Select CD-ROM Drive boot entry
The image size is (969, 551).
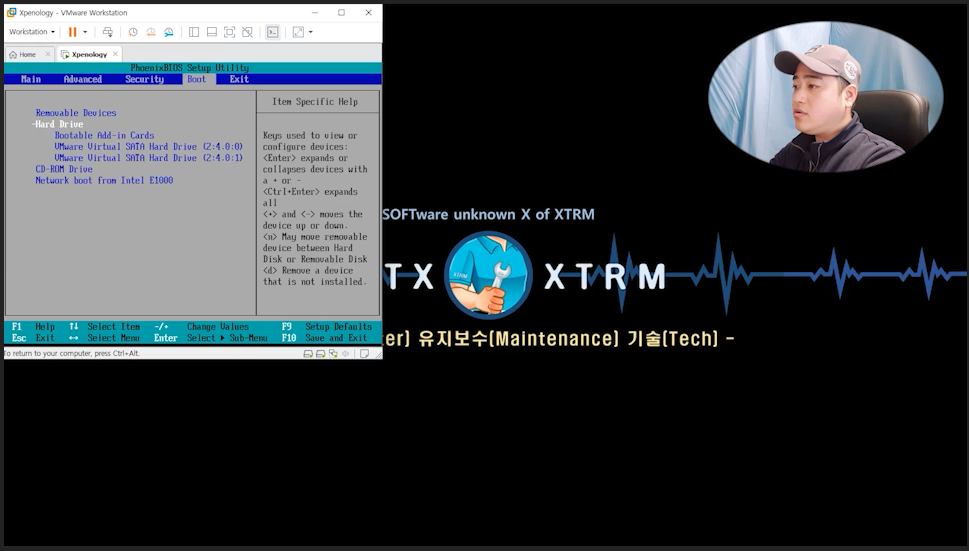click(64, 169)
